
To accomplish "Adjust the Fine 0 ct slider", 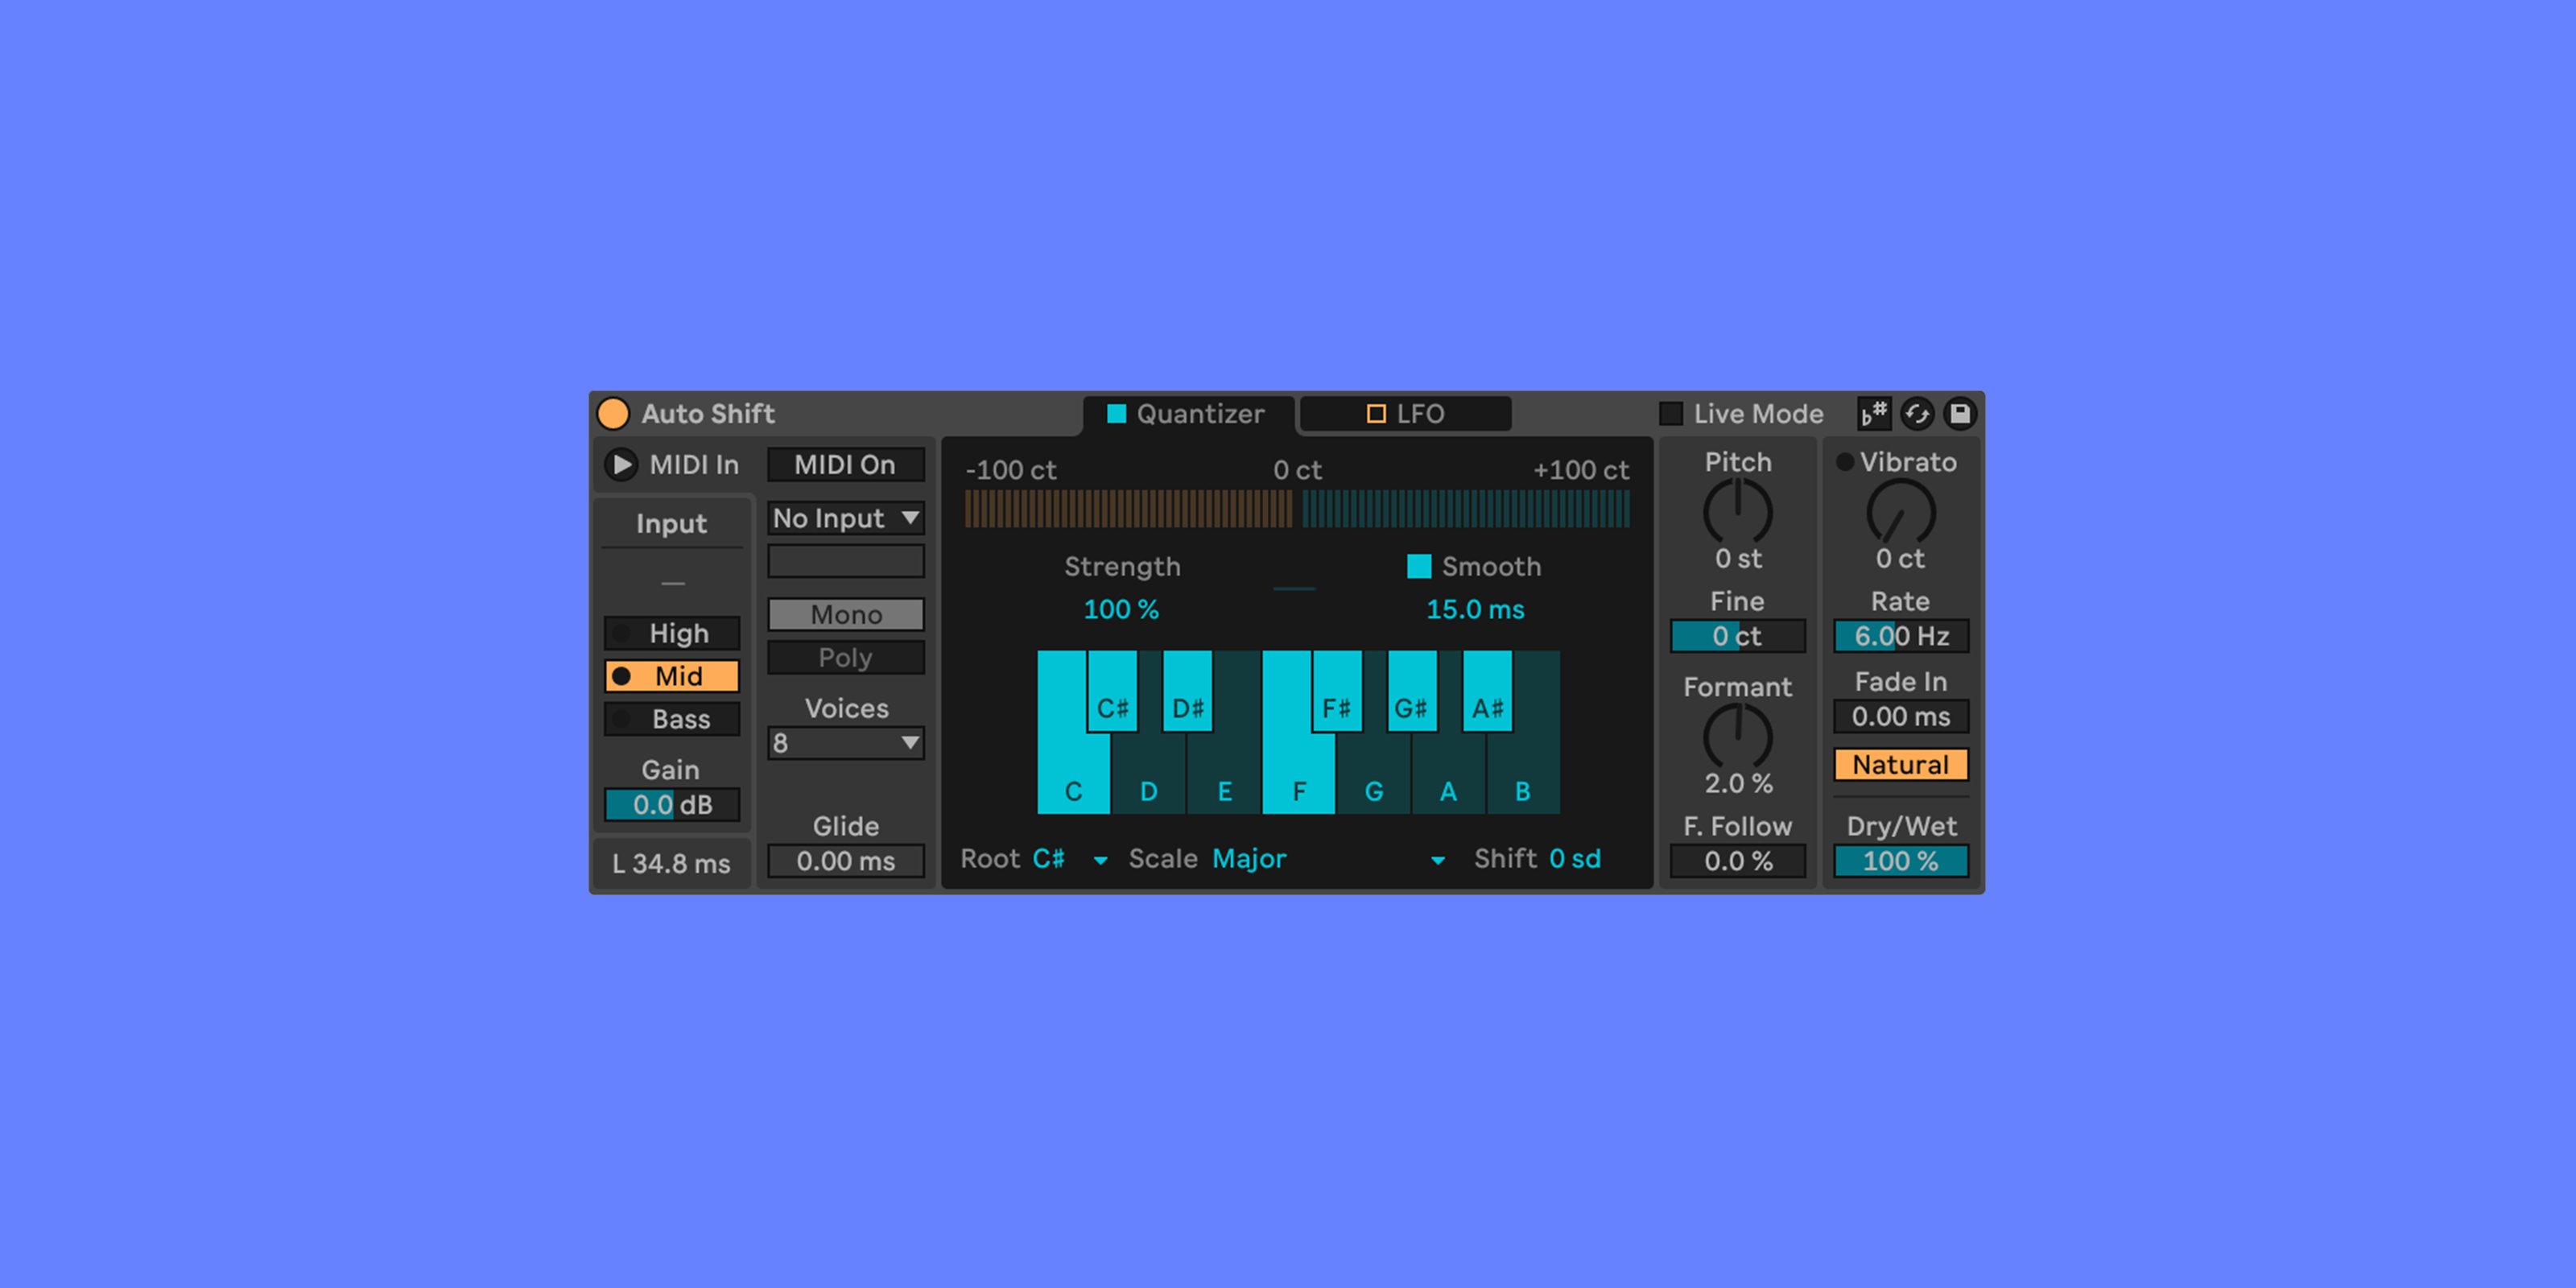I will tap(1738, 636).
